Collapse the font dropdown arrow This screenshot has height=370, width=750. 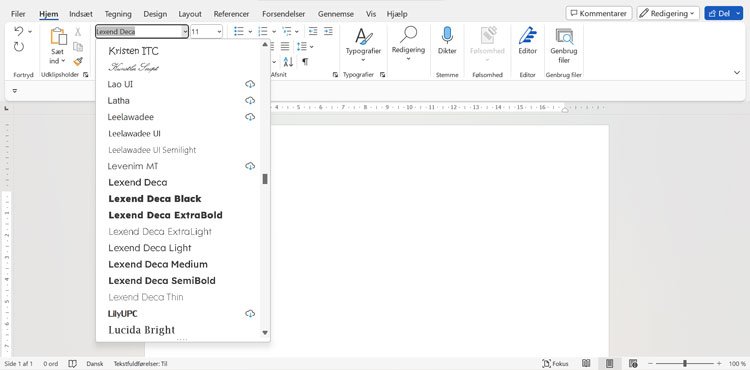(x=185, y=32)
